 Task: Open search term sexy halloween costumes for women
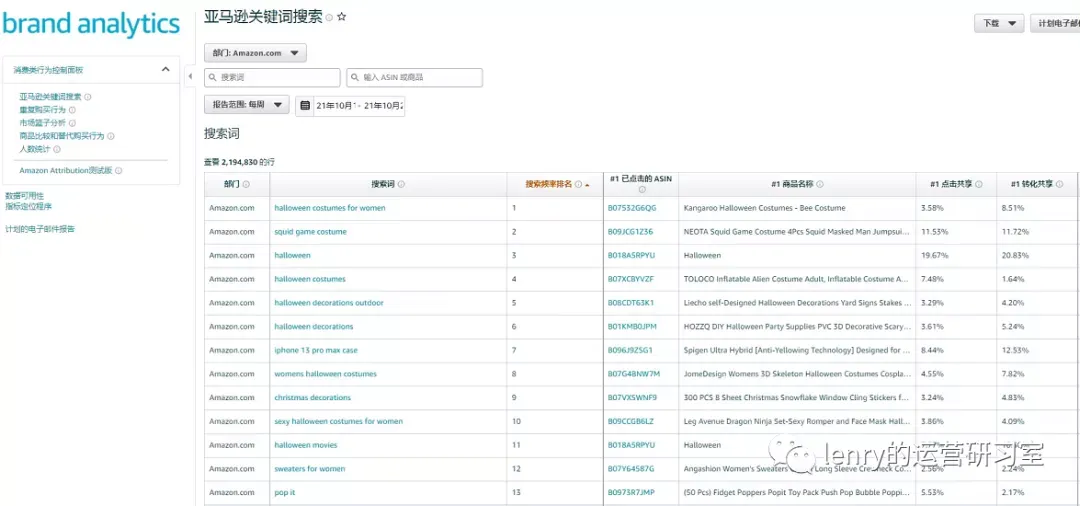pyautogui.click(x=338, y=421)
